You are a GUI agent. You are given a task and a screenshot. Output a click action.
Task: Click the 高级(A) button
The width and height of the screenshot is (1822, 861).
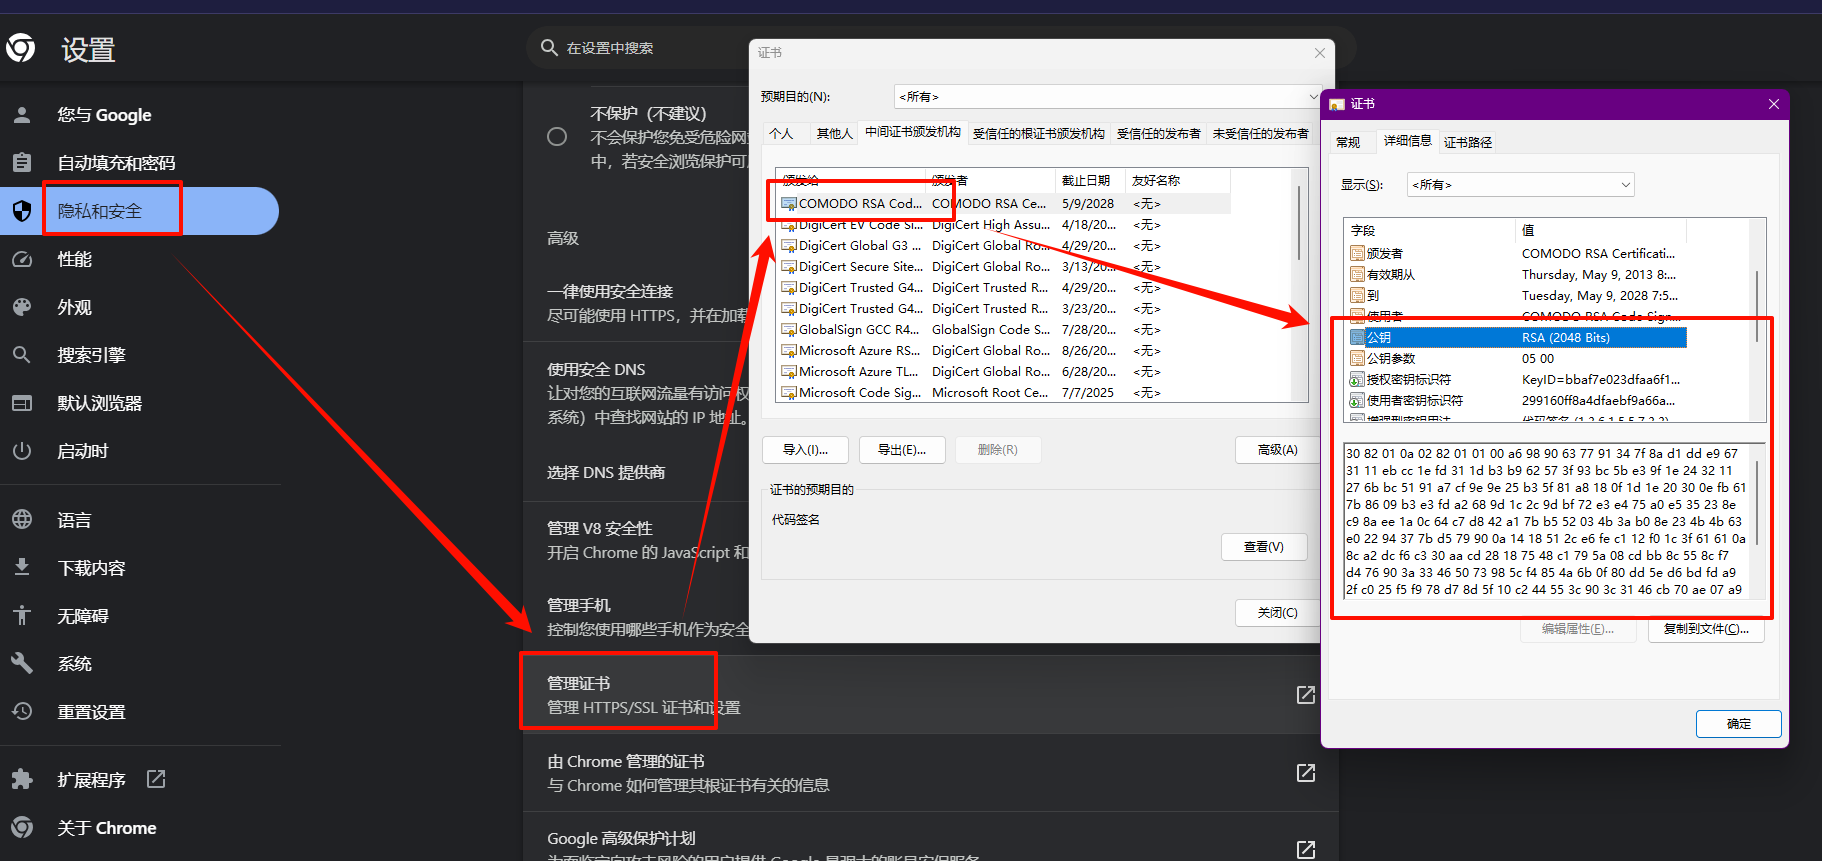[1277, 450]
